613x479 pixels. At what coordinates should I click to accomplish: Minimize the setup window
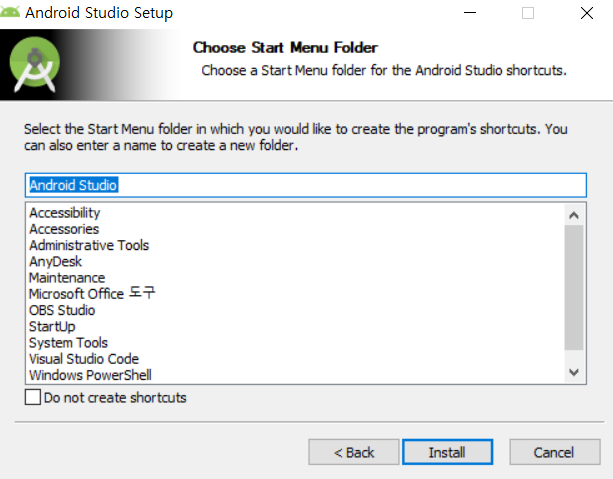(470, 13)
